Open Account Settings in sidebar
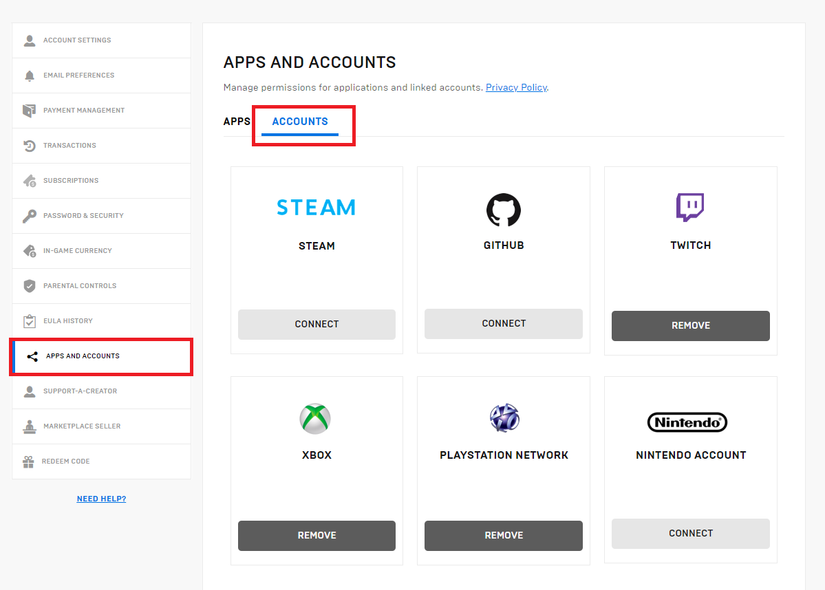The width and height of the screenshot is (825, 590). click(102, 41)
